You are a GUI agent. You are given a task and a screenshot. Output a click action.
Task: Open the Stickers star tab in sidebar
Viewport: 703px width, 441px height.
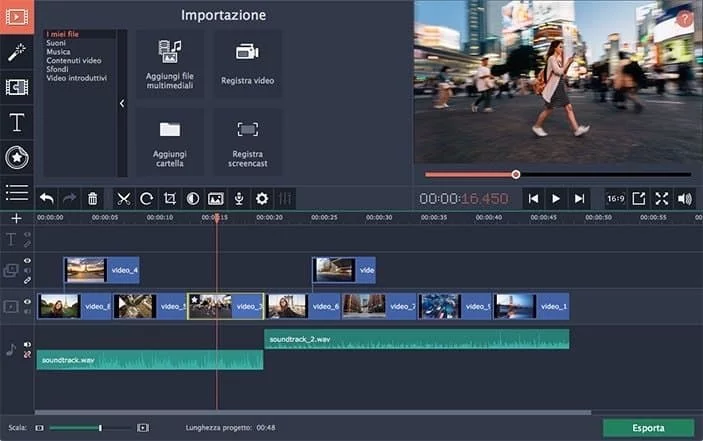pos(17,157)
